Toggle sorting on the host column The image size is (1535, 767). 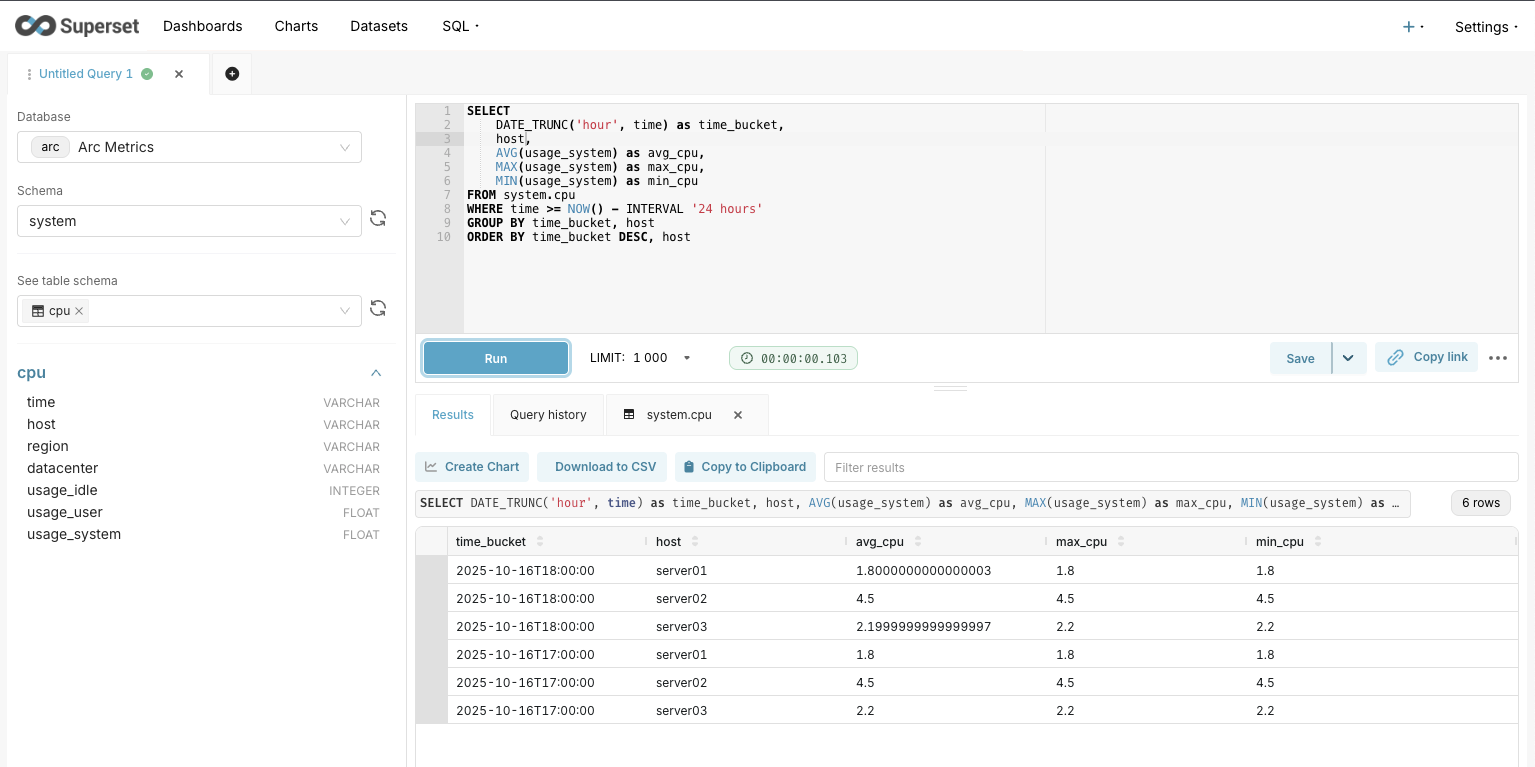coord(694,542)
